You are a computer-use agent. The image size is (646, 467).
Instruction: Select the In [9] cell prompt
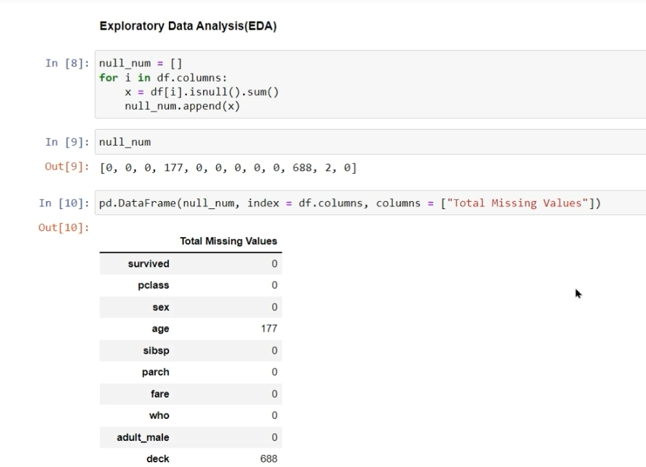(x=66, y=142)
